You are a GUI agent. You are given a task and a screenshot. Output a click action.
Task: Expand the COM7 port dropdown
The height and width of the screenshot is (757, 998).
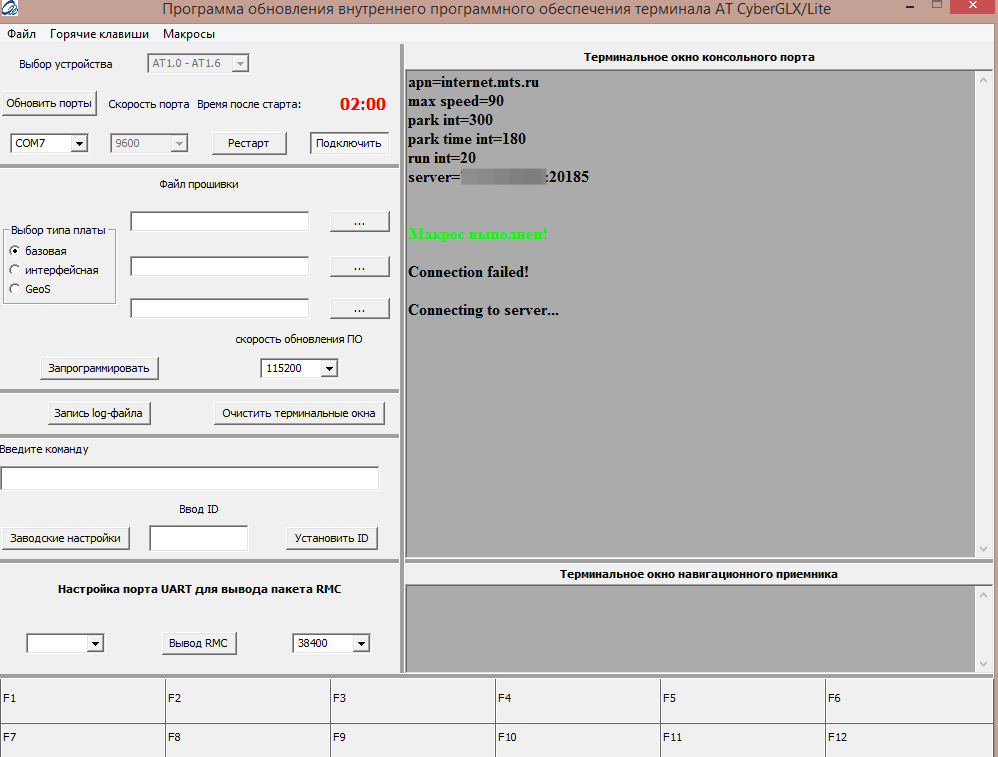click(x=79, y=143)
